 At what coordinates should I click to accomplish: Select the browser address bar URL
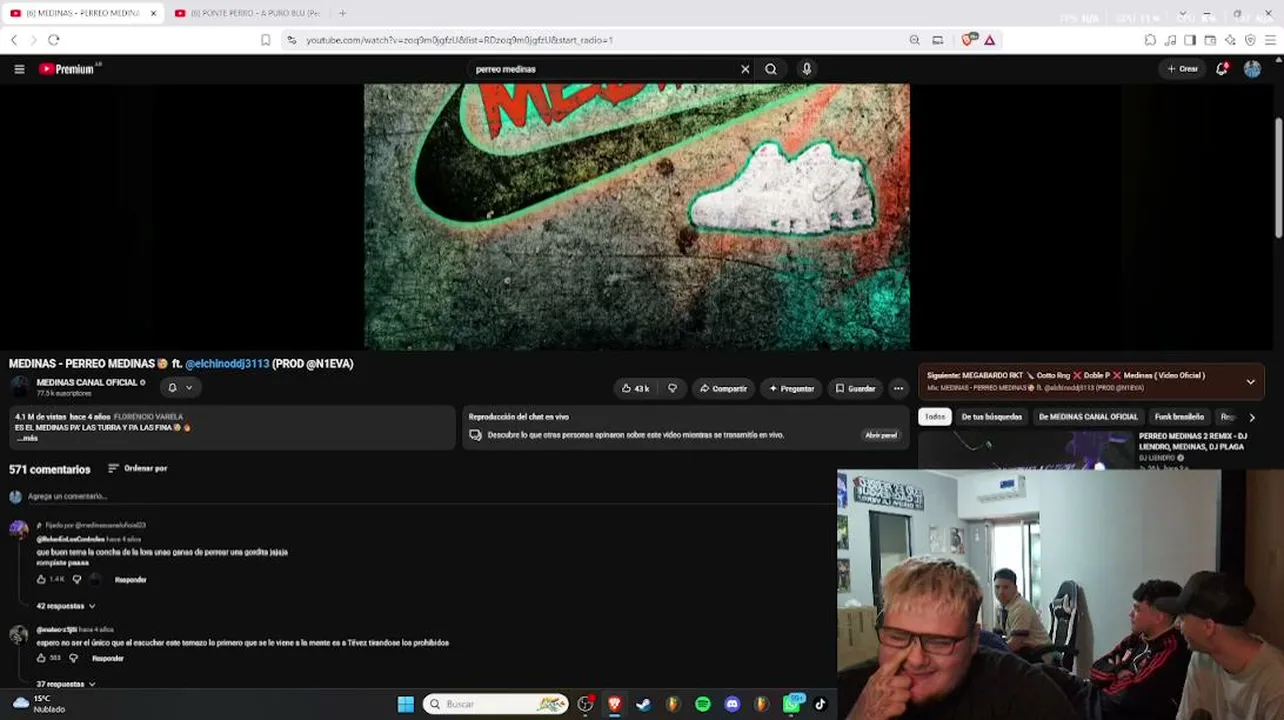pyautogui.click(x=459, y=40)
